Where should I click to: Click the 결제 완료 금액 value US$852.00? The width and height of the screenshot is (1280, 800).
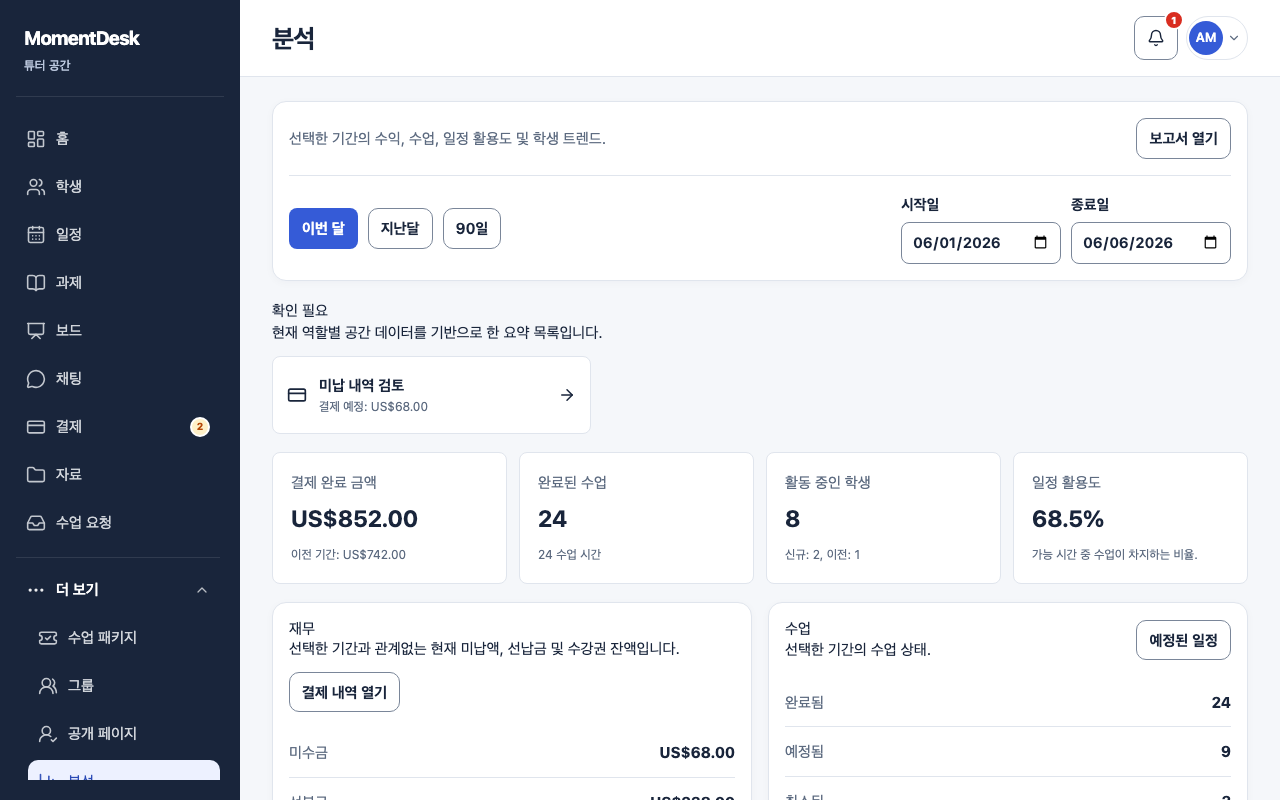tap(354, 519)
